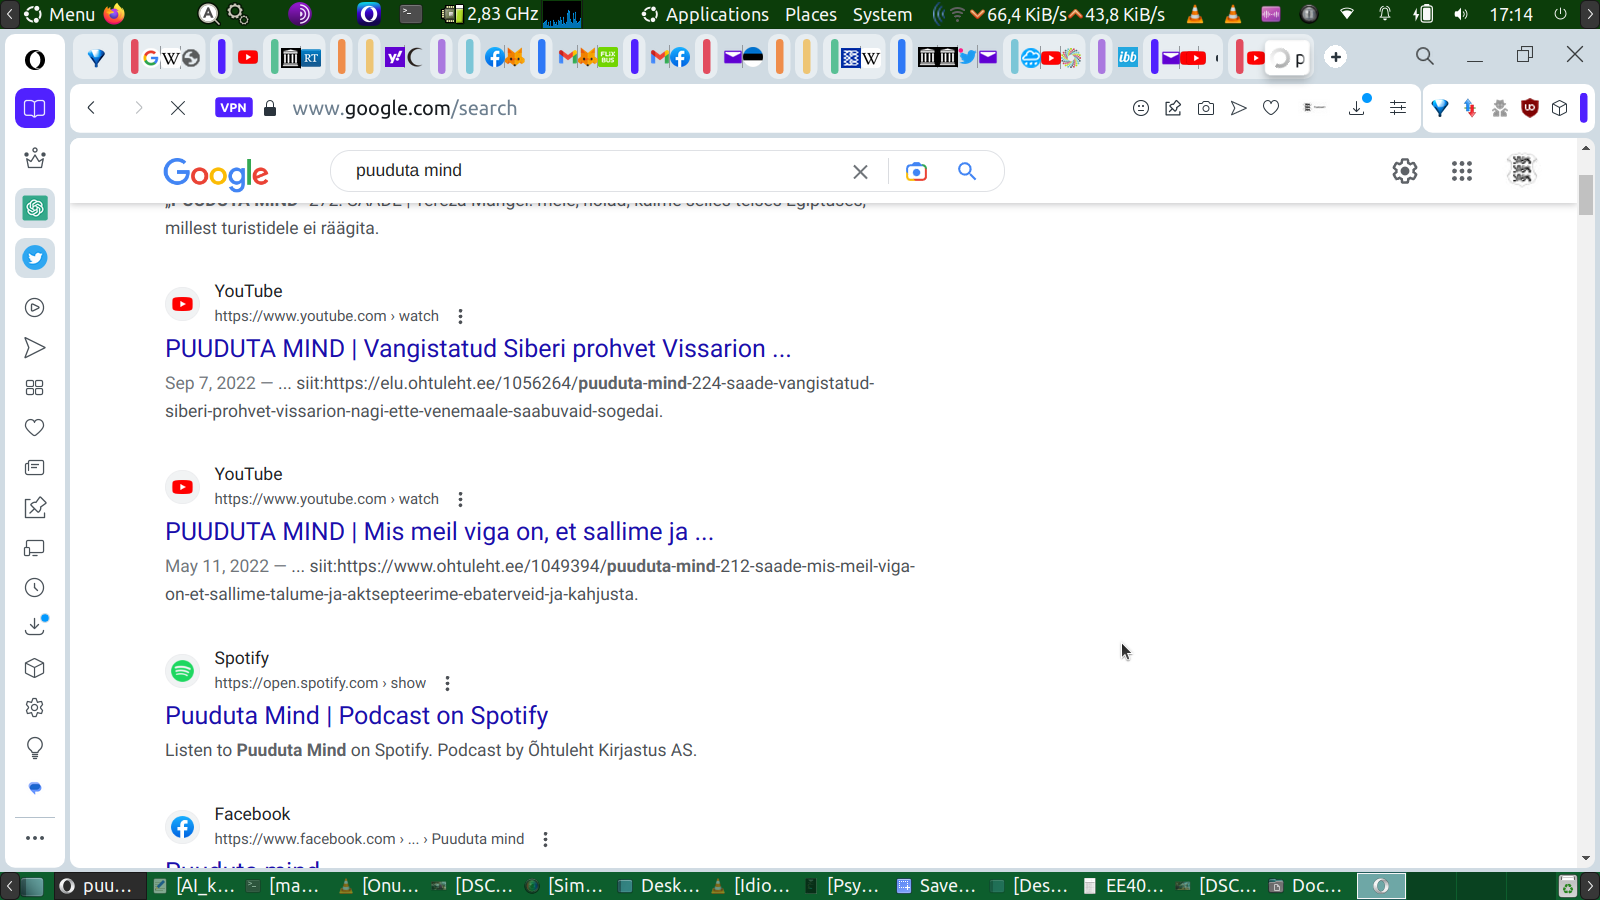Click the clock showing 17:14
The width and height of the screenshot is (1600, 900).
1511,14
